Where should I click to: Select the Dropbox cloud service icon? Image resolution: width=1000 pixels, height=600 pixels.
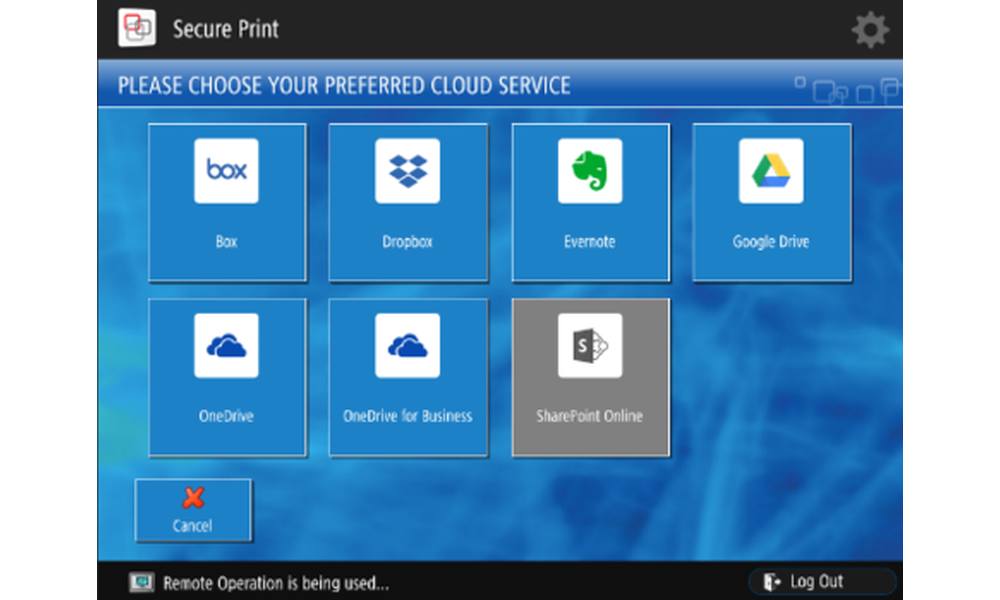click(x=408, y=170)
